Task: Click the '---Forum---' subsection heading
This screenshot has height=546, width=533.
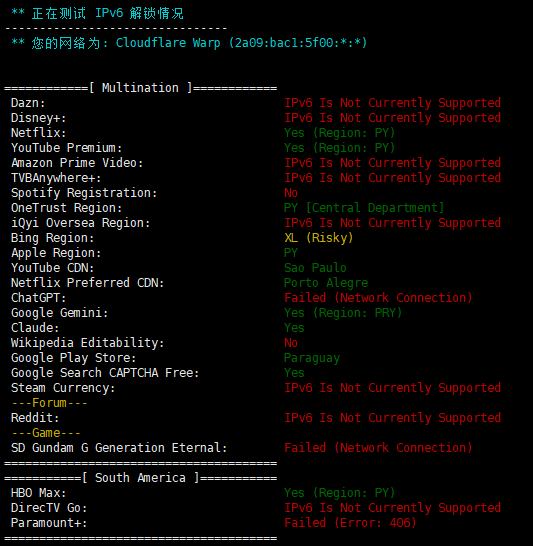Action: coord(49,403)
